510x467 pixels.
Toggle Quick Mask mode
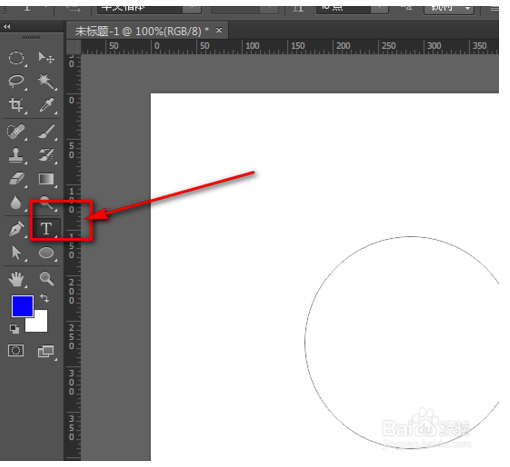click(16, 351)
